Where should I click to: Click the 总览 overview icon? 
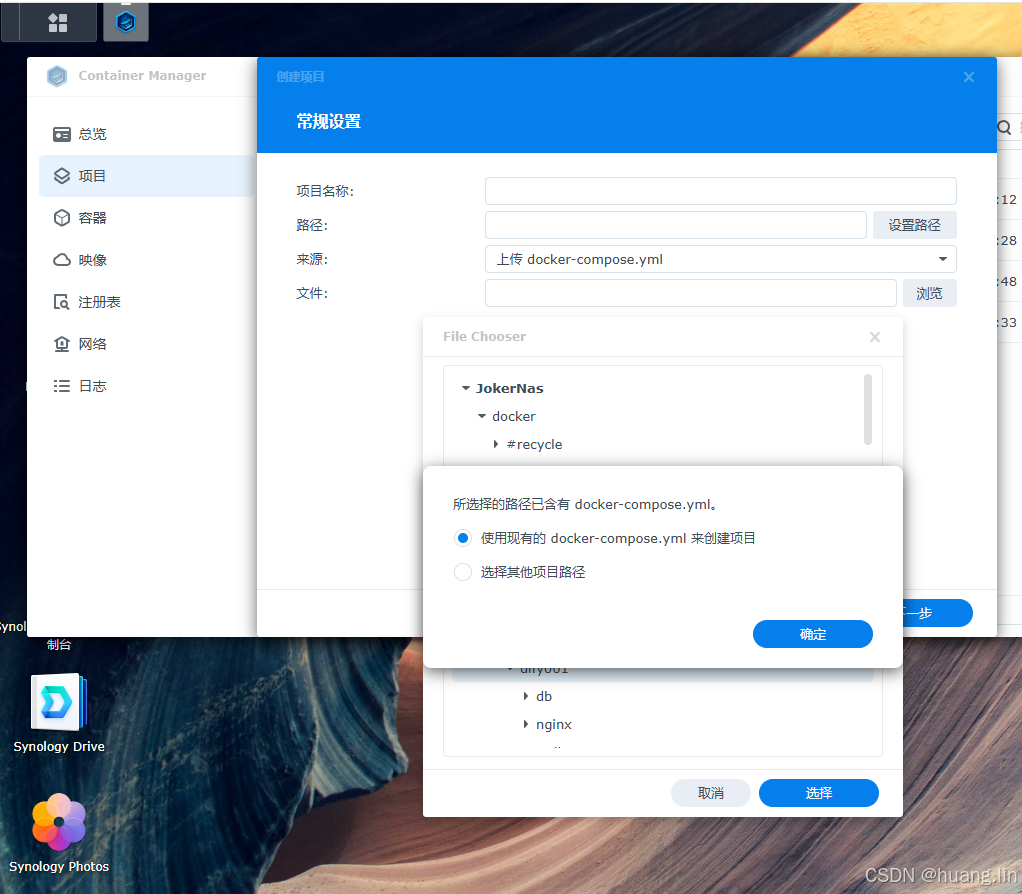62,134
